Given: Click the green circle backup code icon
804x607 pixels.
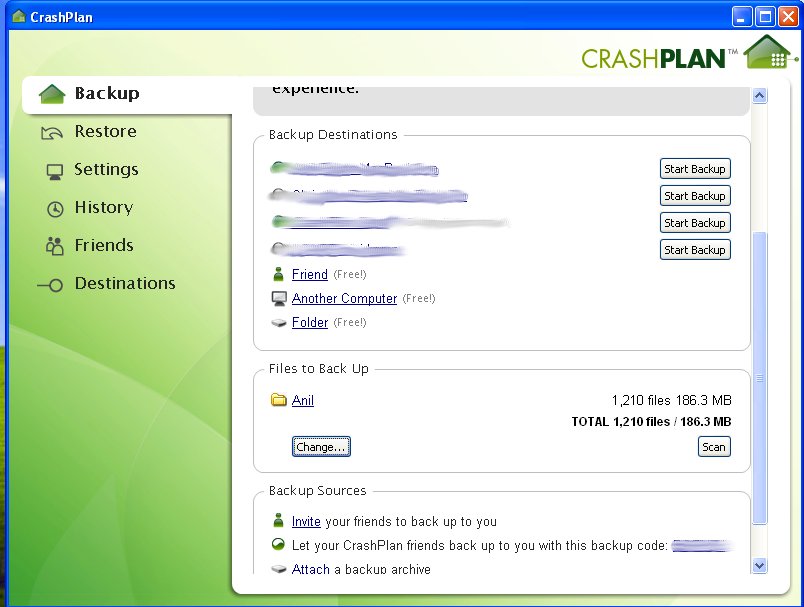Looking at the screenshot, I should [x=278, y=544].
